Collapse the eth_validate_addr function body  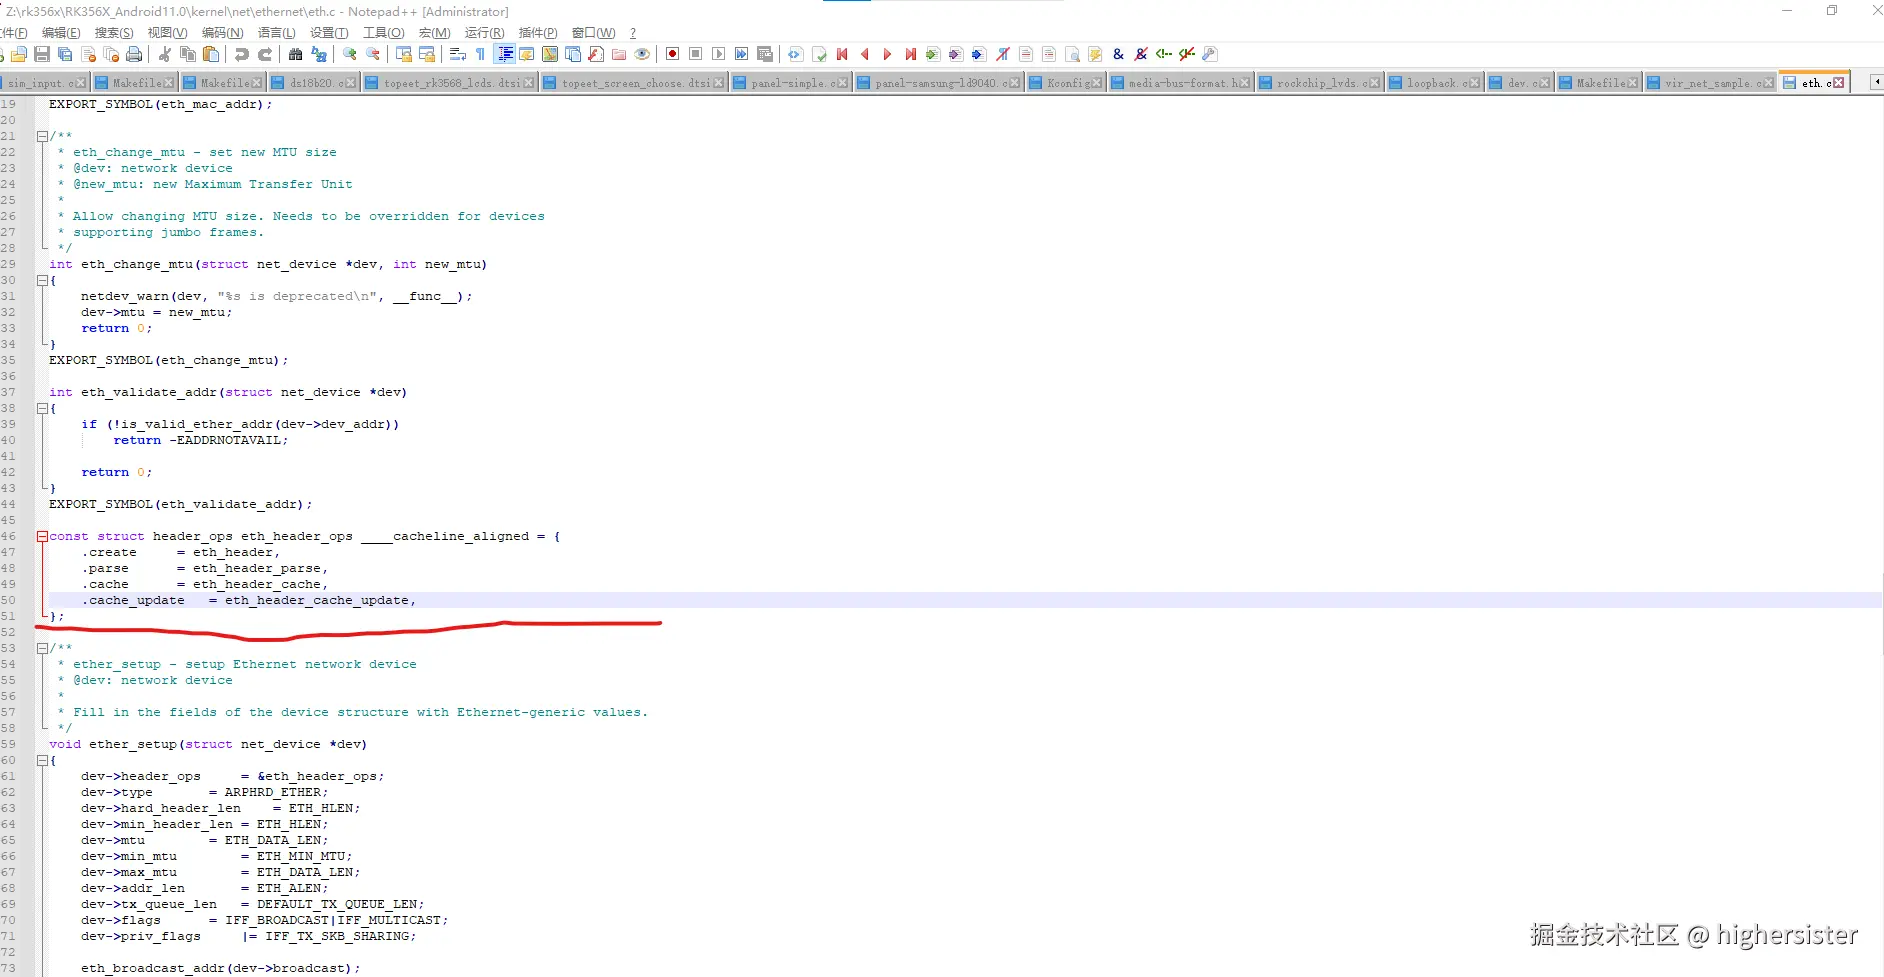42,408
